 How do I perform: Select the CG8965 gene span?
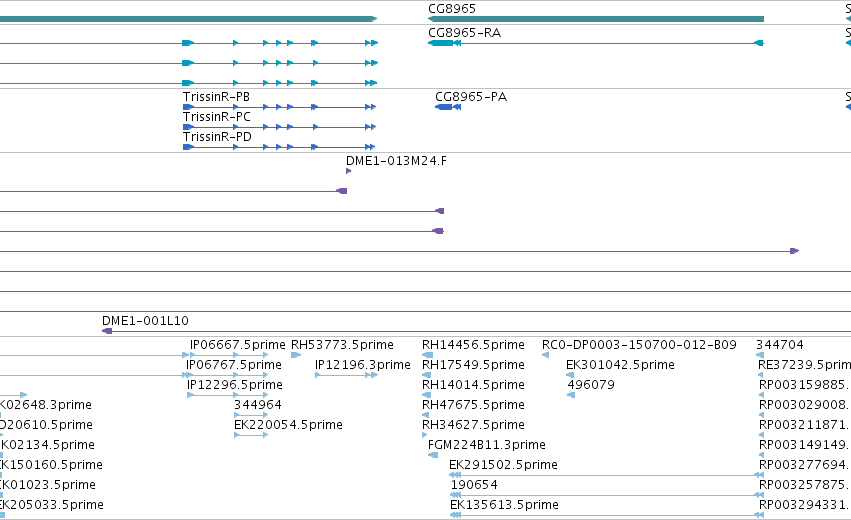596,19
